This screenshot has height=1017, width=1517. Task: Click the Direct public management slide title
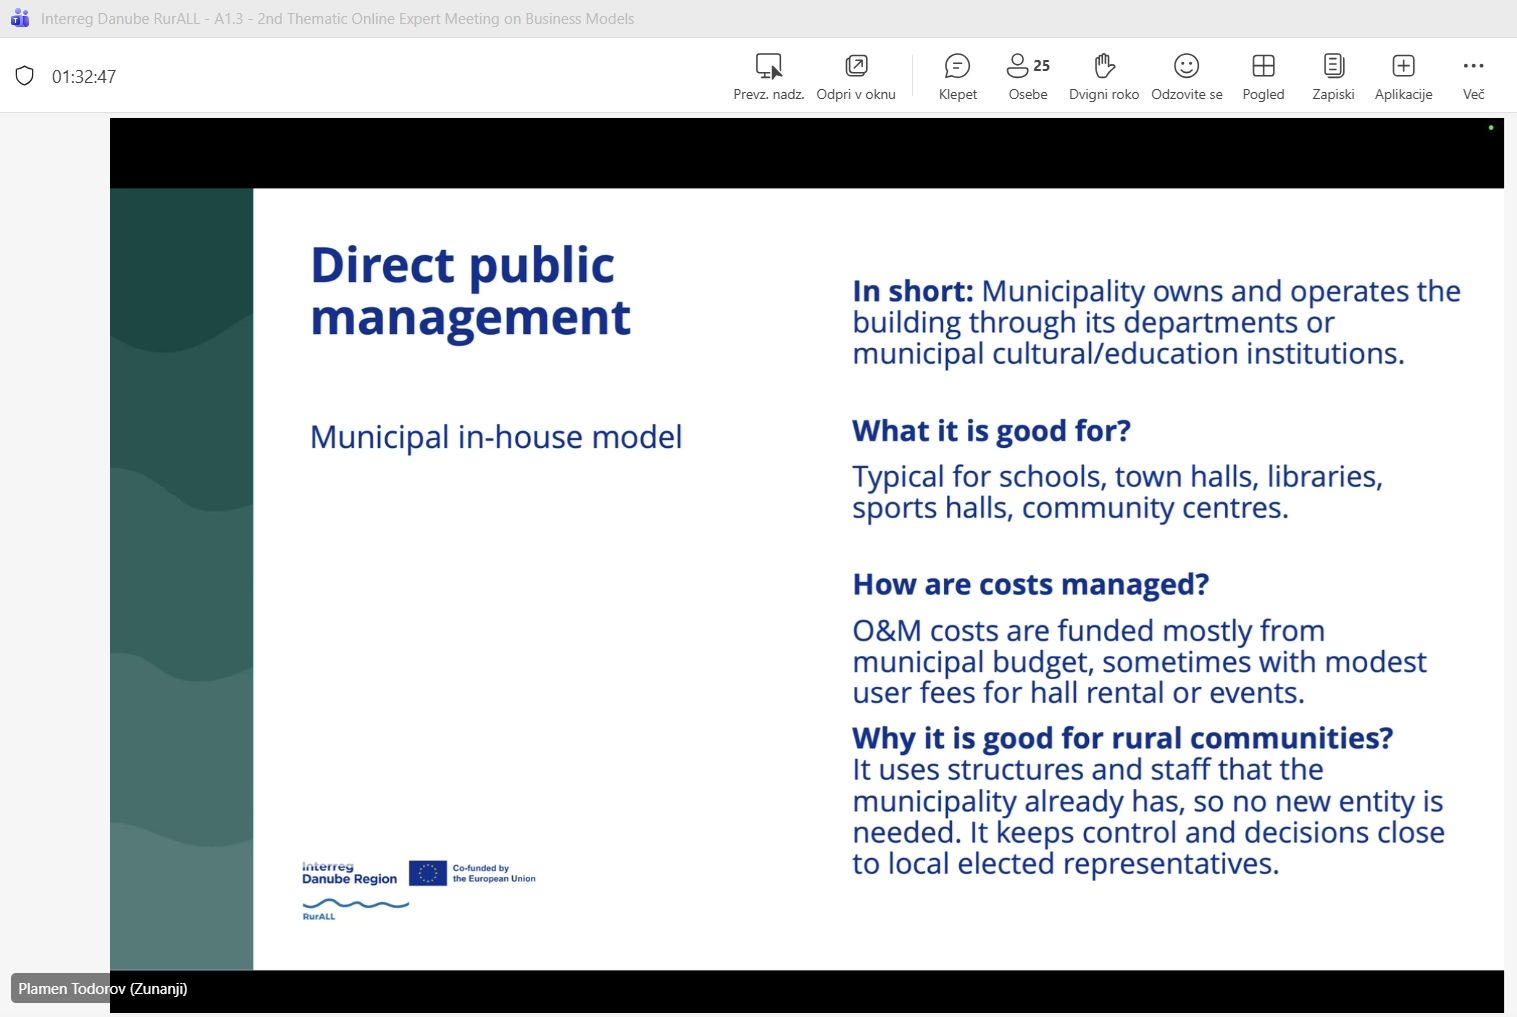(470, 291)
